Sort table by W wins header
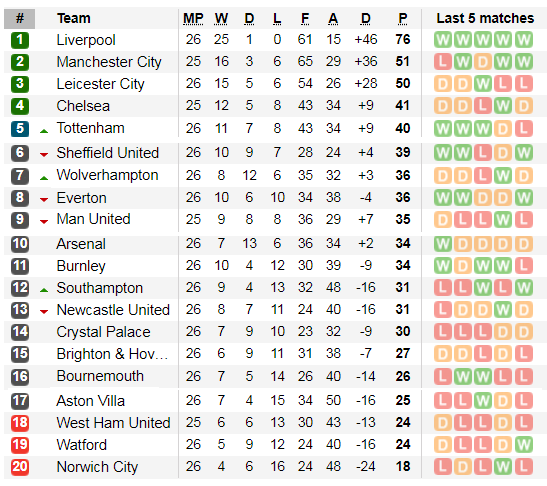This screenshot has height=486, width=547. coord(221,18)
